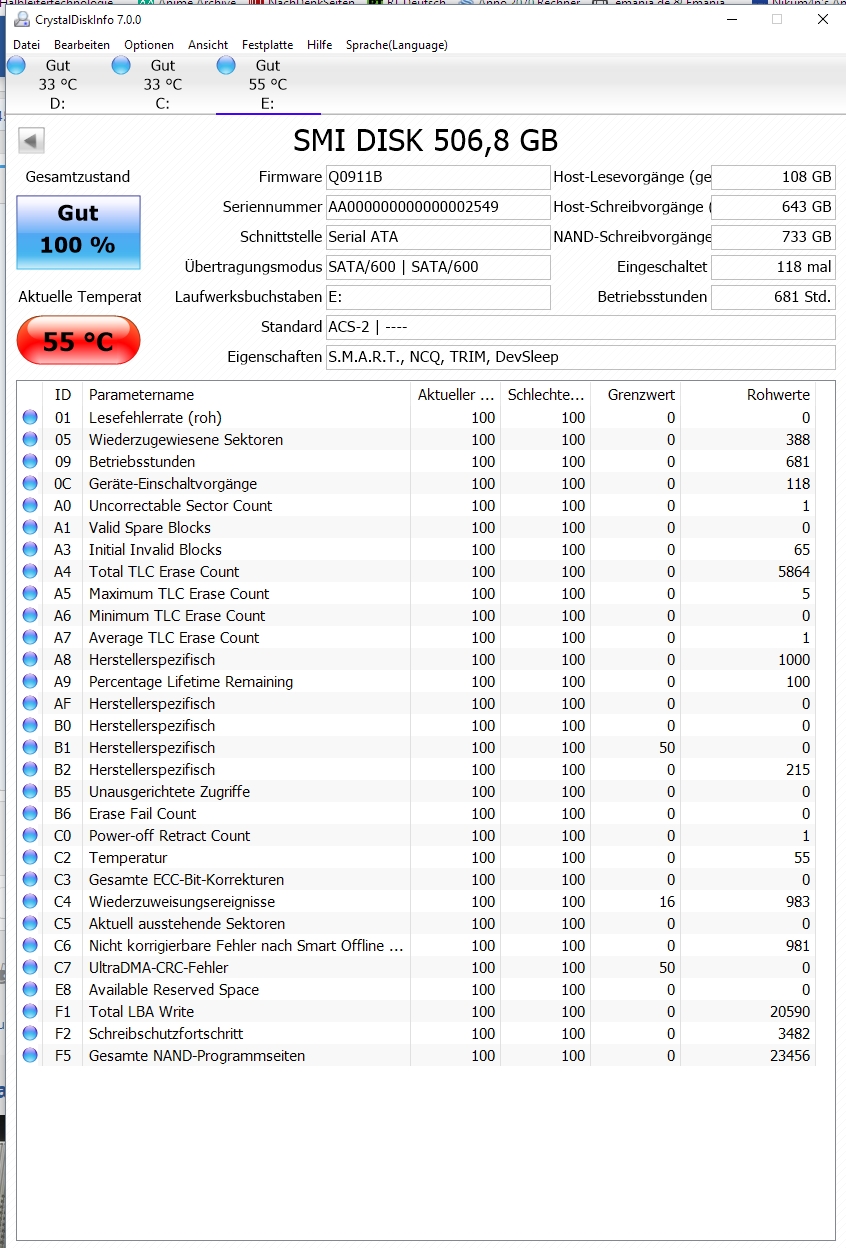Click the NAND-Schreibvorgänge value 733 GB
The image size is (846, 1248).
point(774,238)
